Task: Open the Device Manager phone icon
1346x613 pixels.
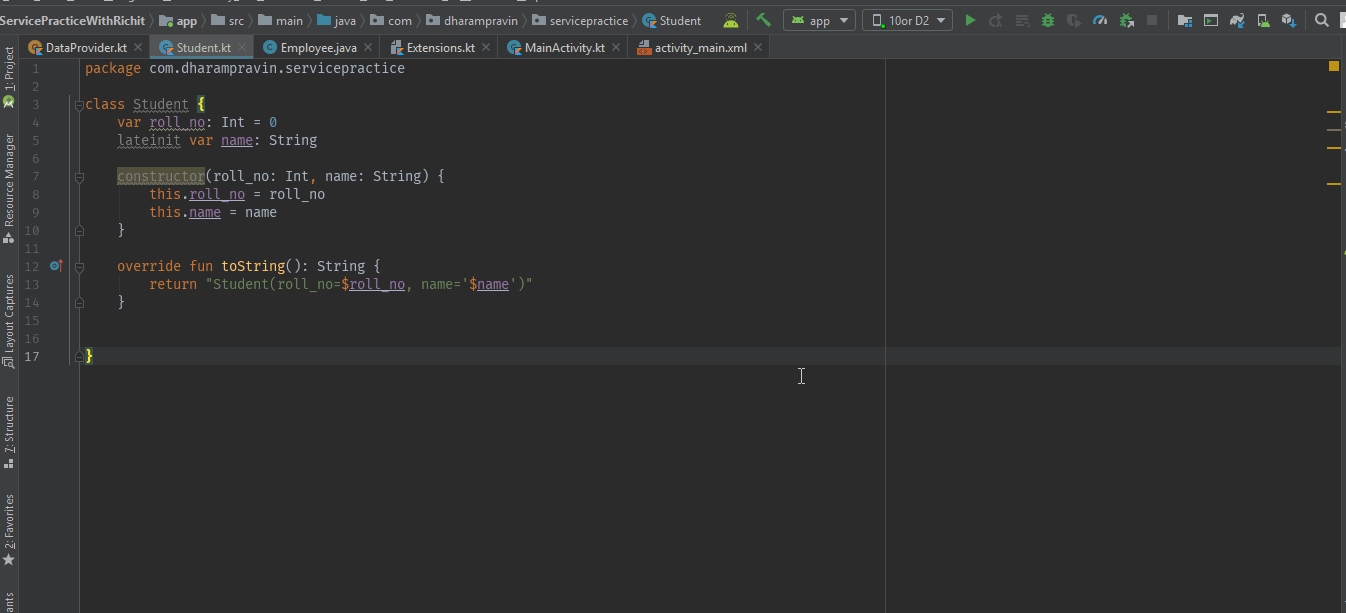Action: [1262, 19]
